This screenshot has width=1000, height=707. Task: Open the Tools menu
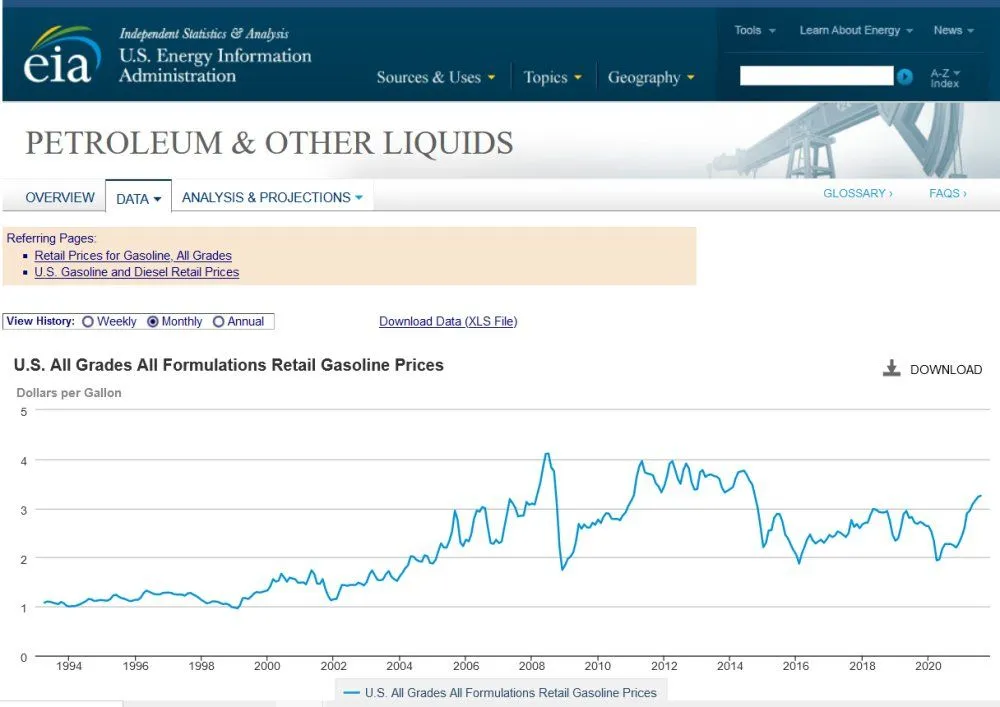point(754,31)
